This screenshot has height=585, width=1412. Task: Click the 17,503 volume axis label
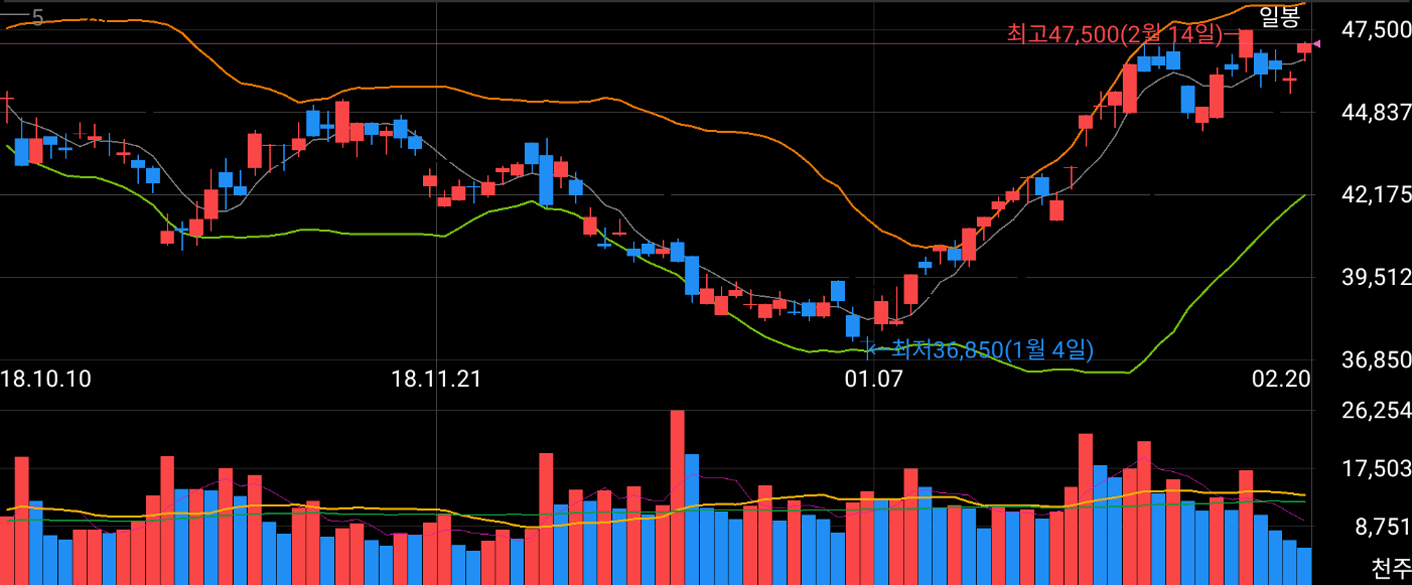[1376, 469]
